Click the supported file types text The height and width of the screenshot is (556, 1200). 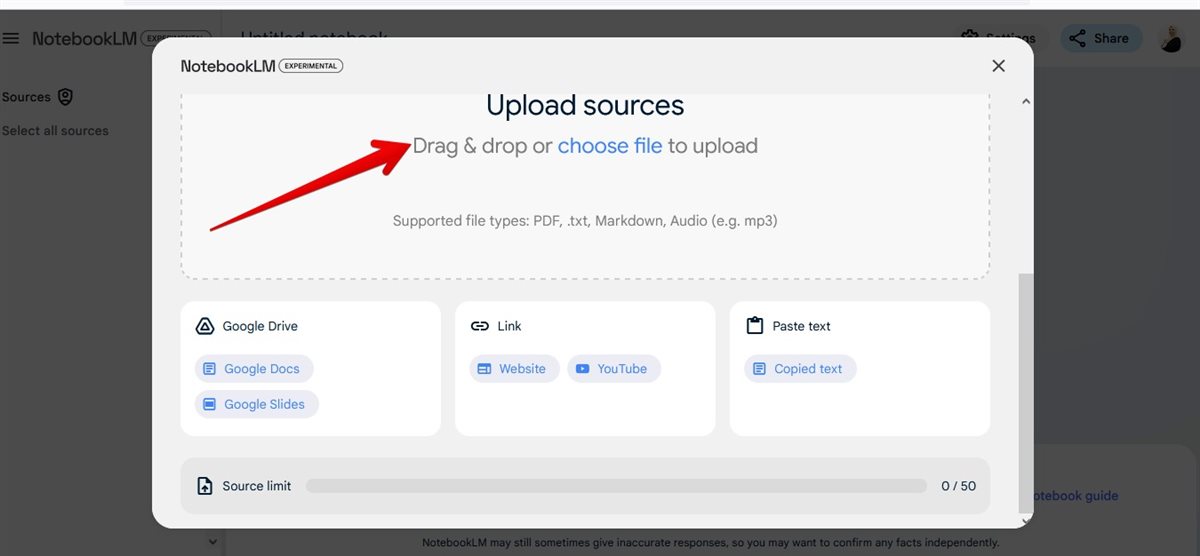pyautogui.click(x=585, y=221)
